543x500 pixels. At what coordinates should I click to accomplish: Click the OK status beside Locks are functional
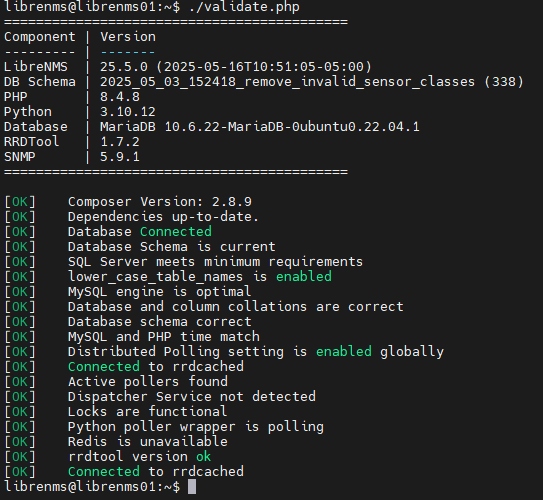(20, 412)
